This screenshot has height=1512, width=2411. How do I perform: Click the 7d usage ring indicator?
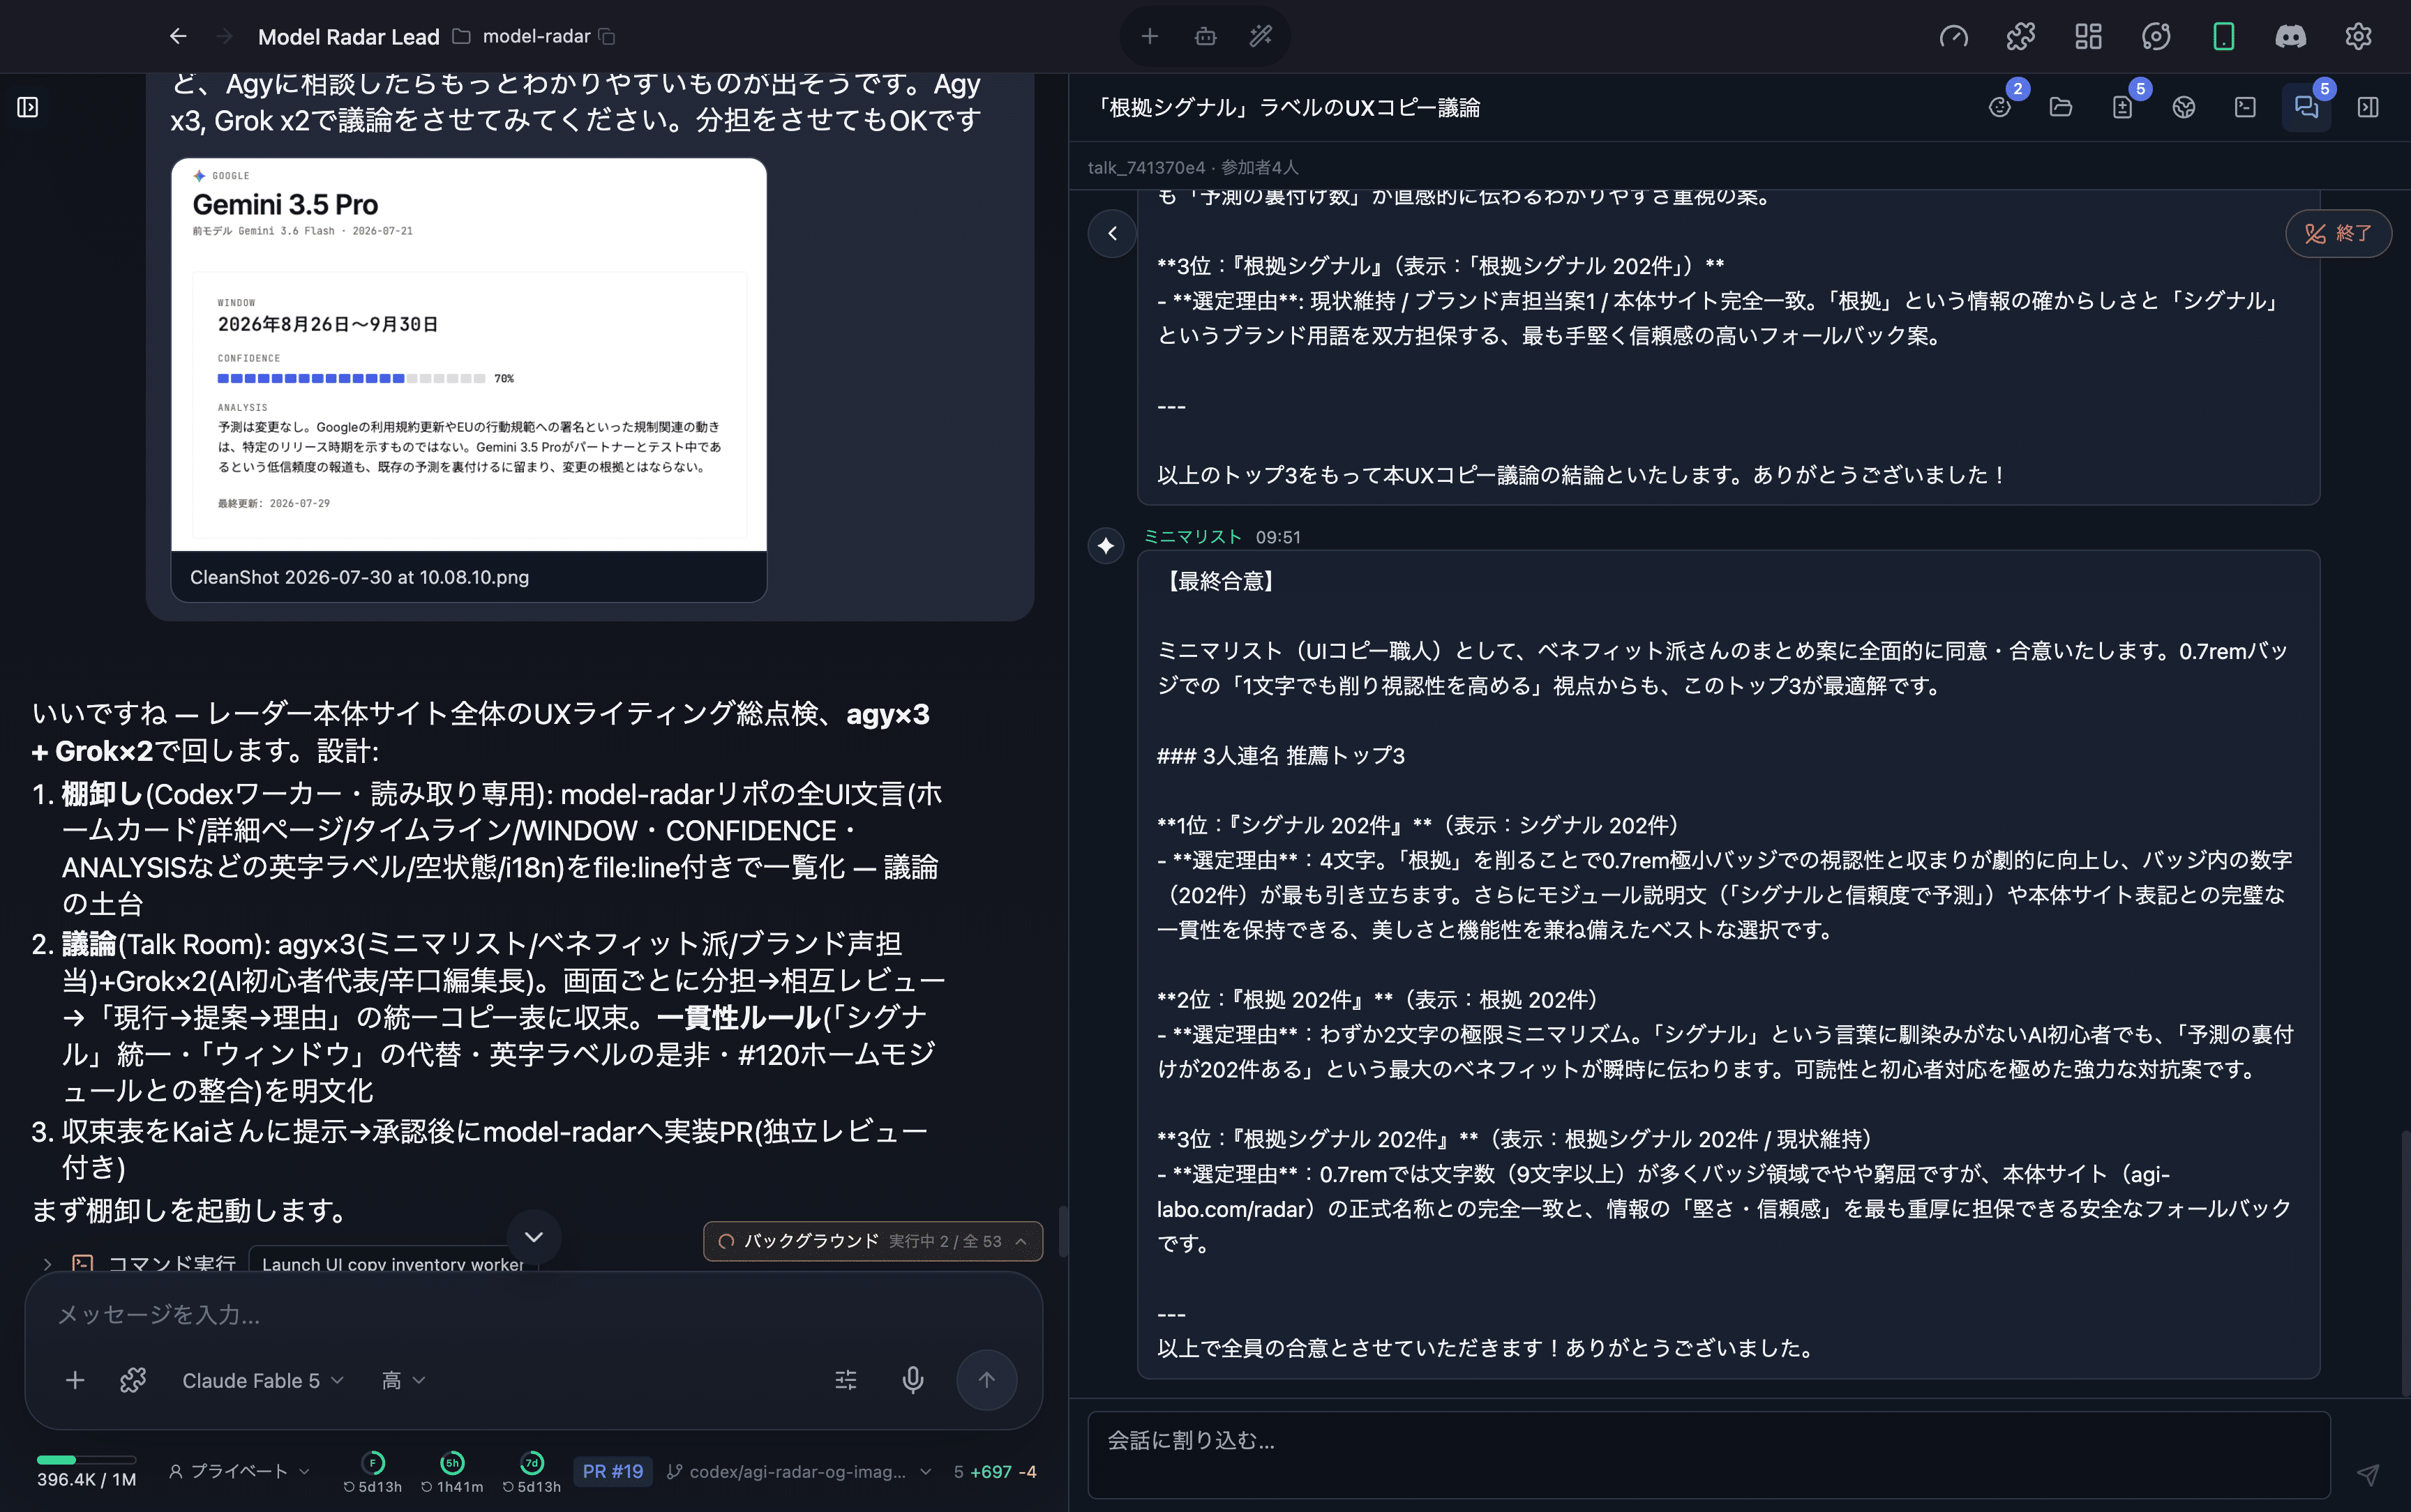click(x=532, y=1471)
